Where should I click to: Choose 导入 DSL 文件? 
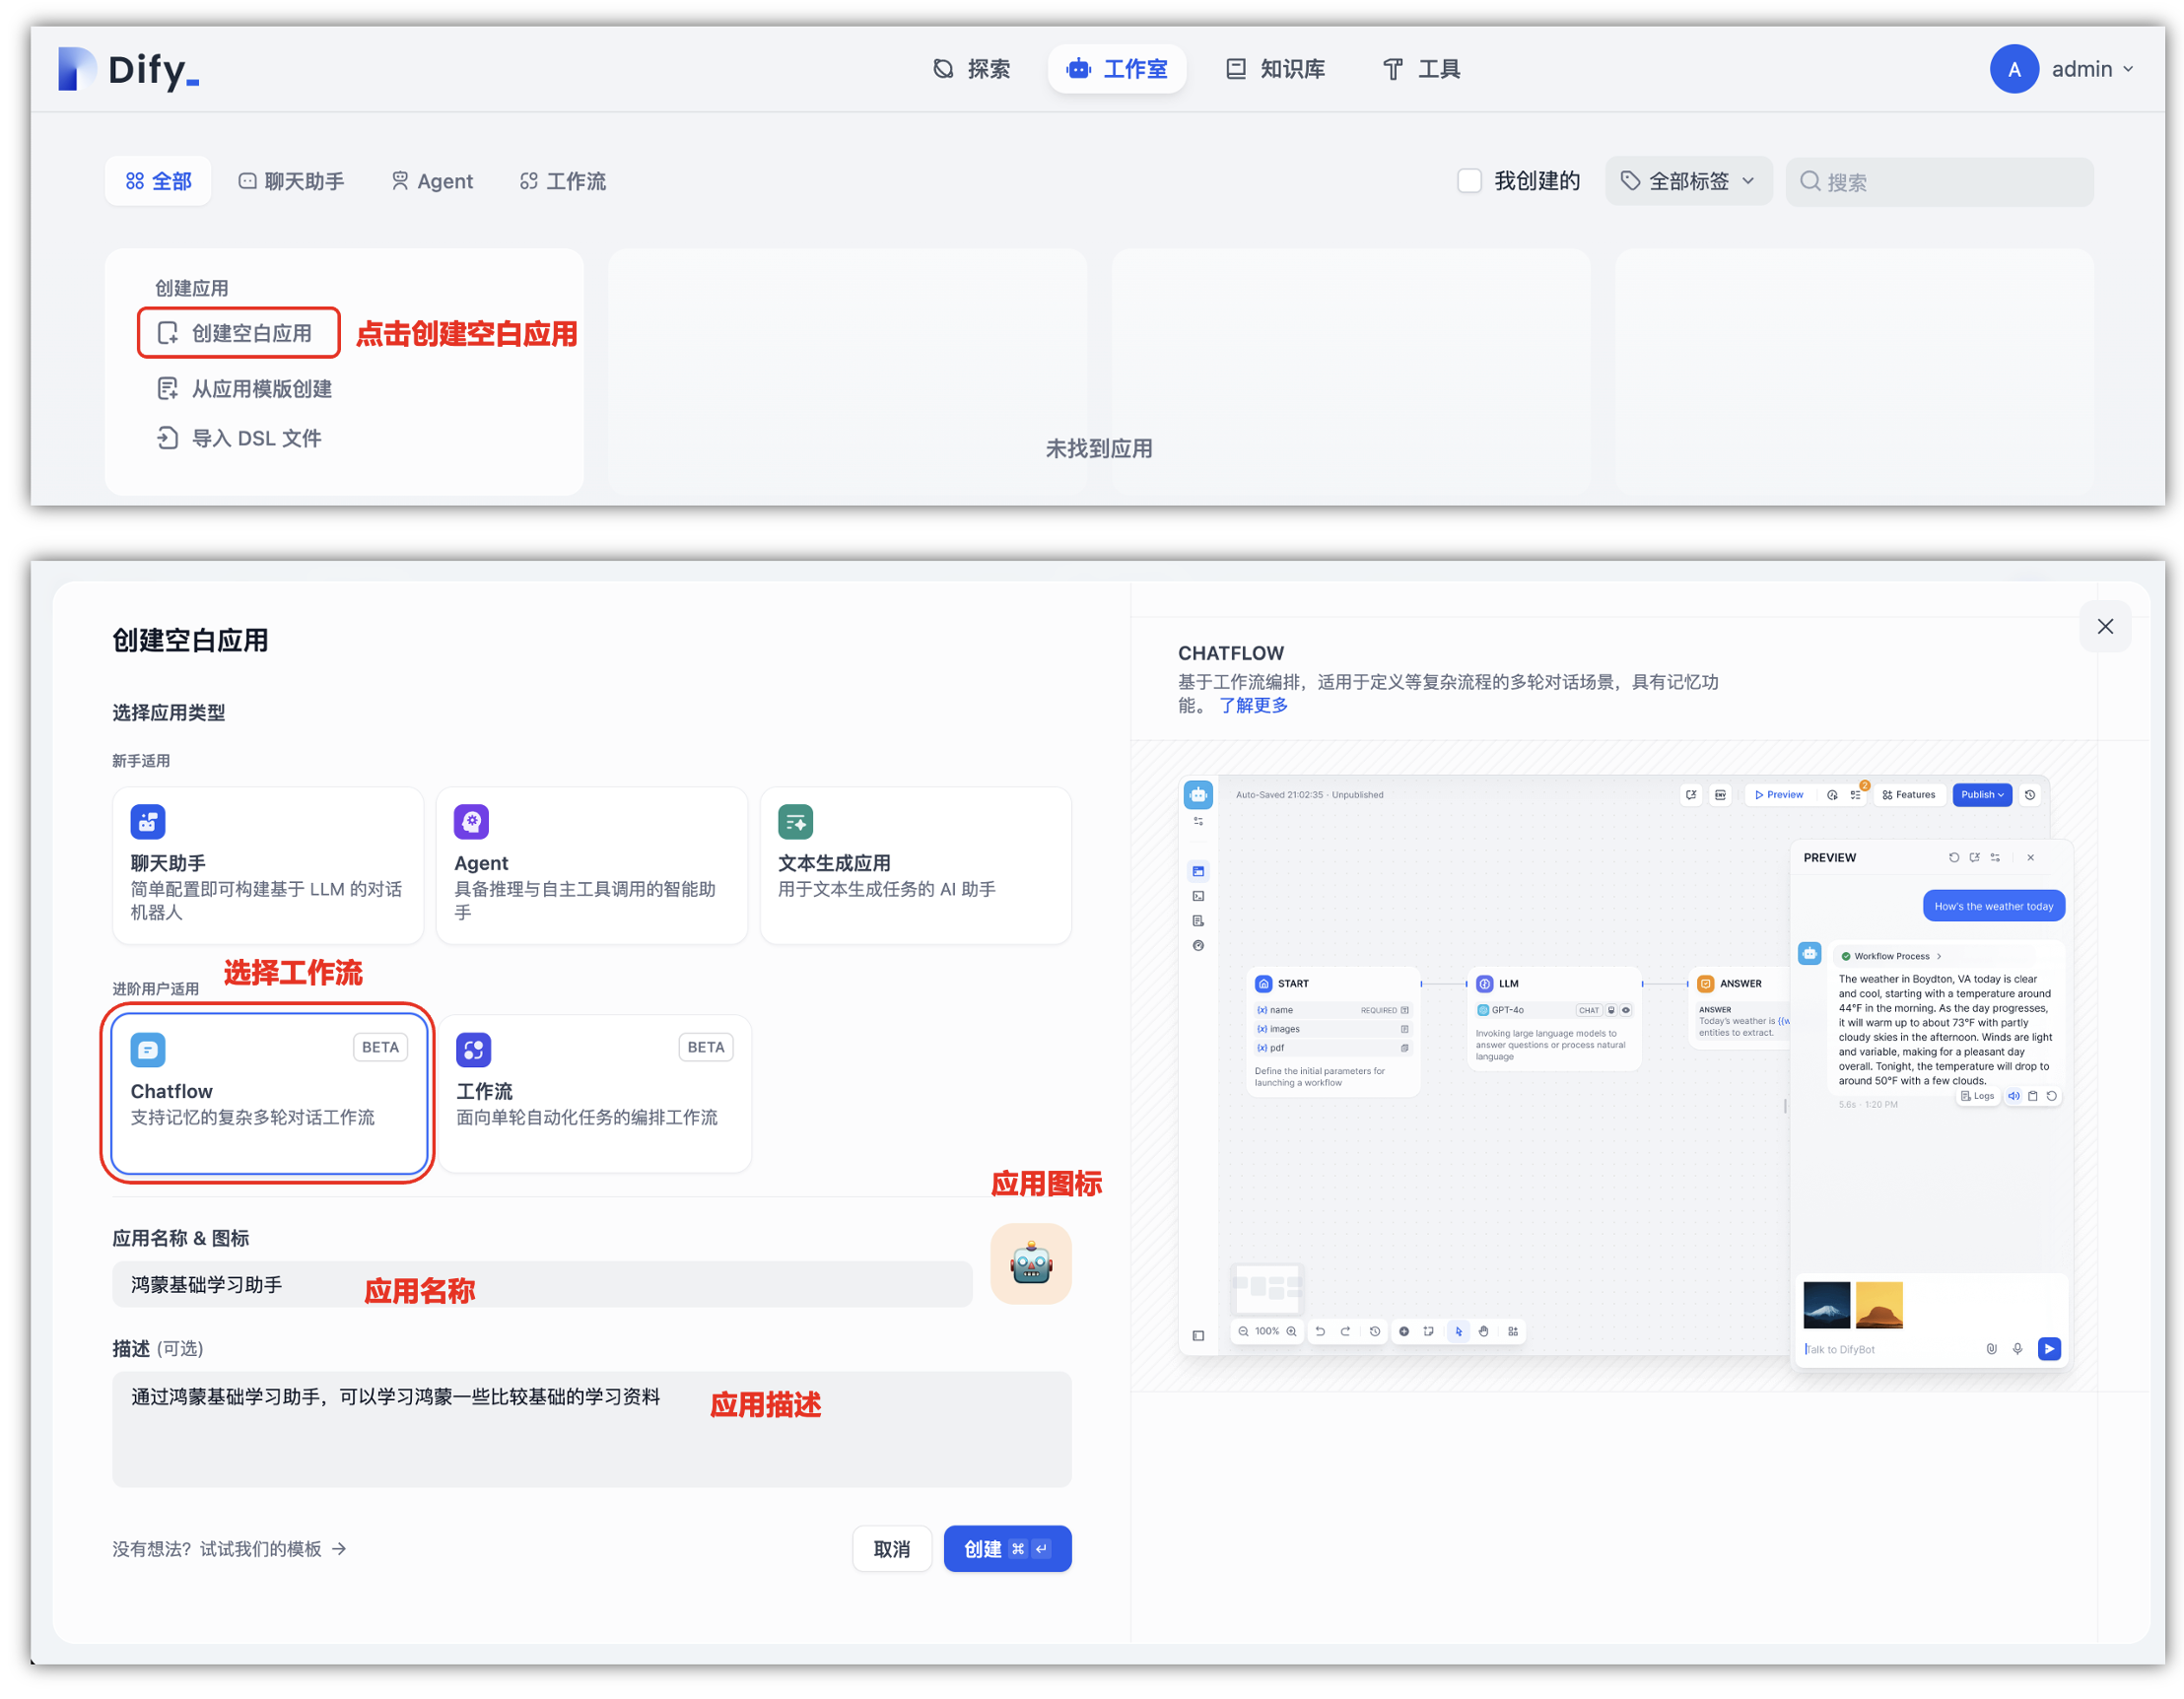coord(239,438)
